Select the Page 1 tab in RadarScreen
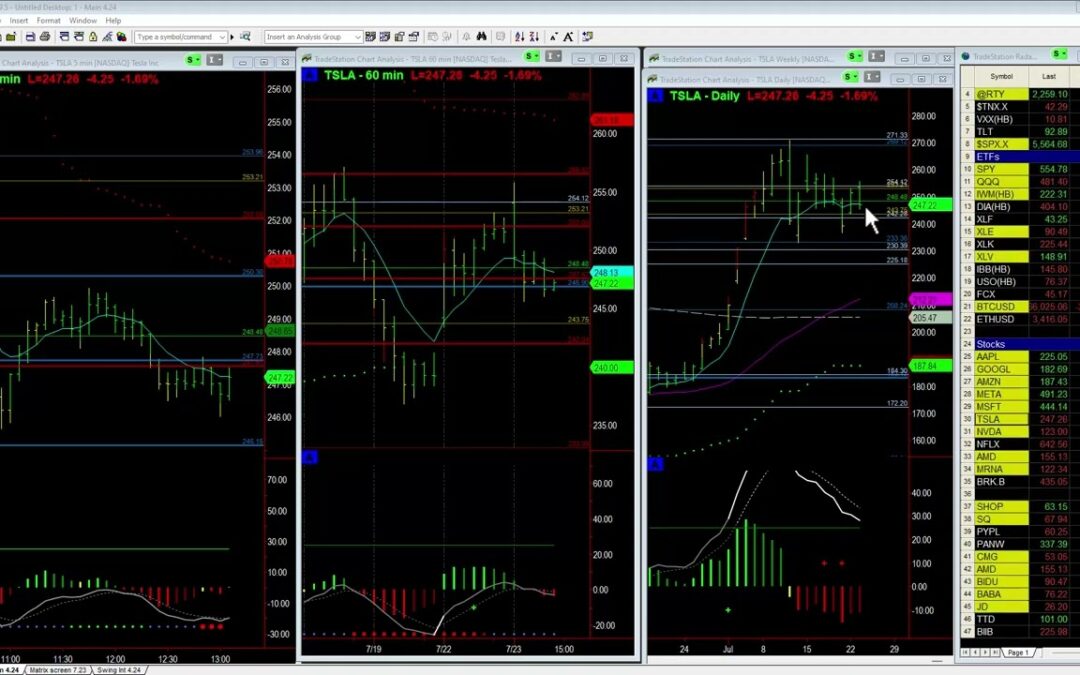The width and height of the screenshot is (1080, 675). click(1017, 652)
